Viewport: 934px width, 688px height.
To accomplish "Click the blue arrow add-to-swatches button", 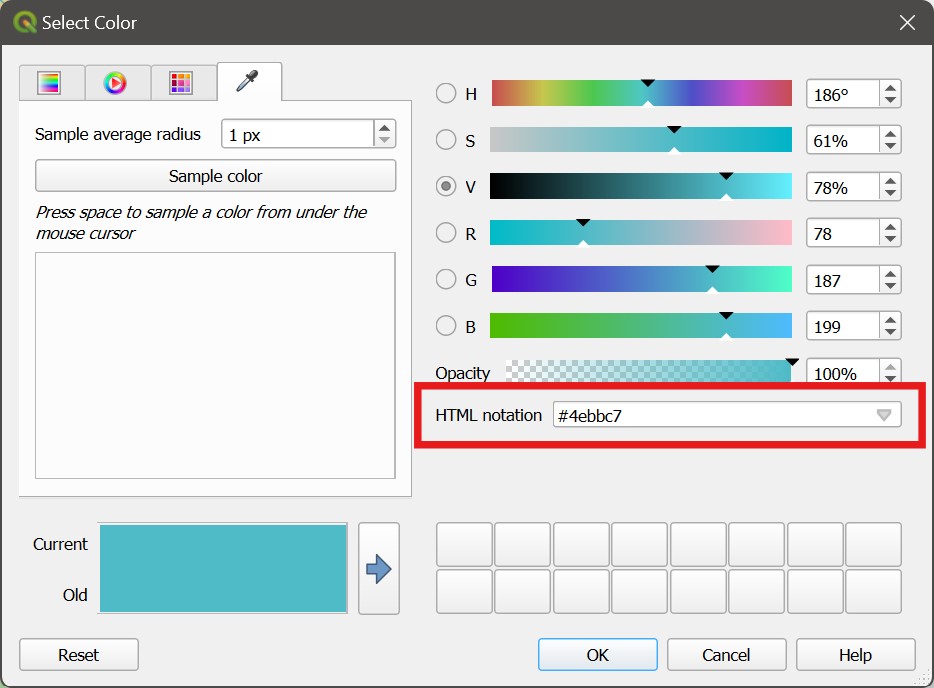I will pyautogui.click(x=379, y=569).
